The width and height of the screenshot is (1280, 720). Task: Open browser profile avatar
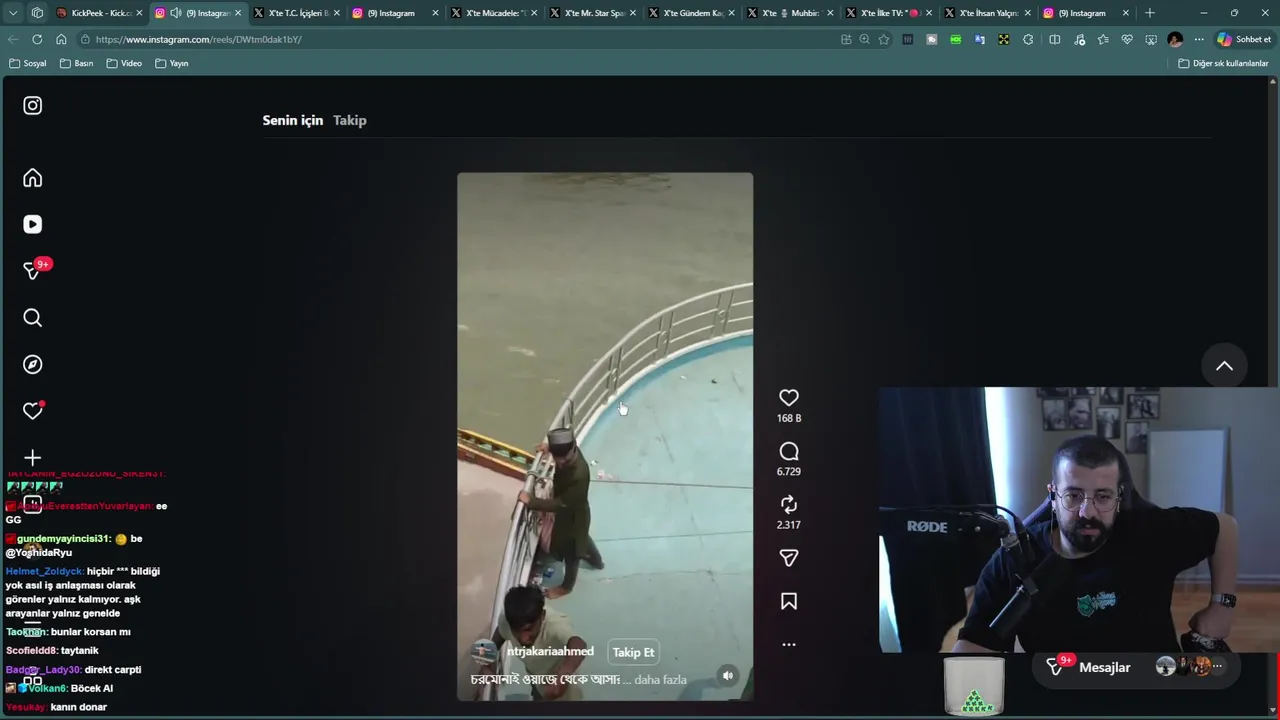pyautogui.click(x=1175, y=39)
